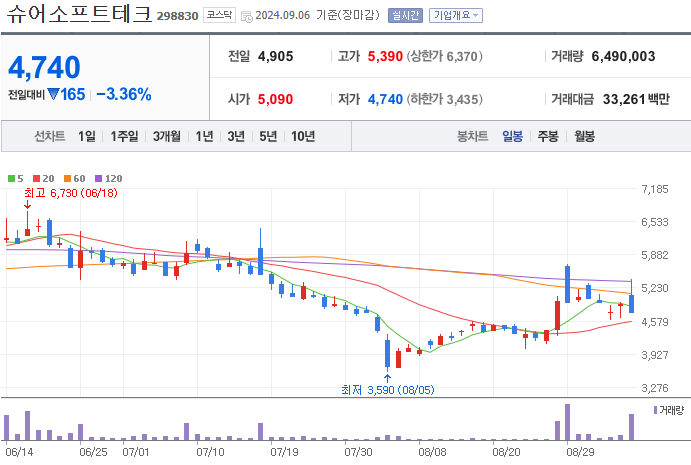This screenshot has height=465, width=691.
Task: Click the opening price 5,090
Action: (x=275, y=99)
